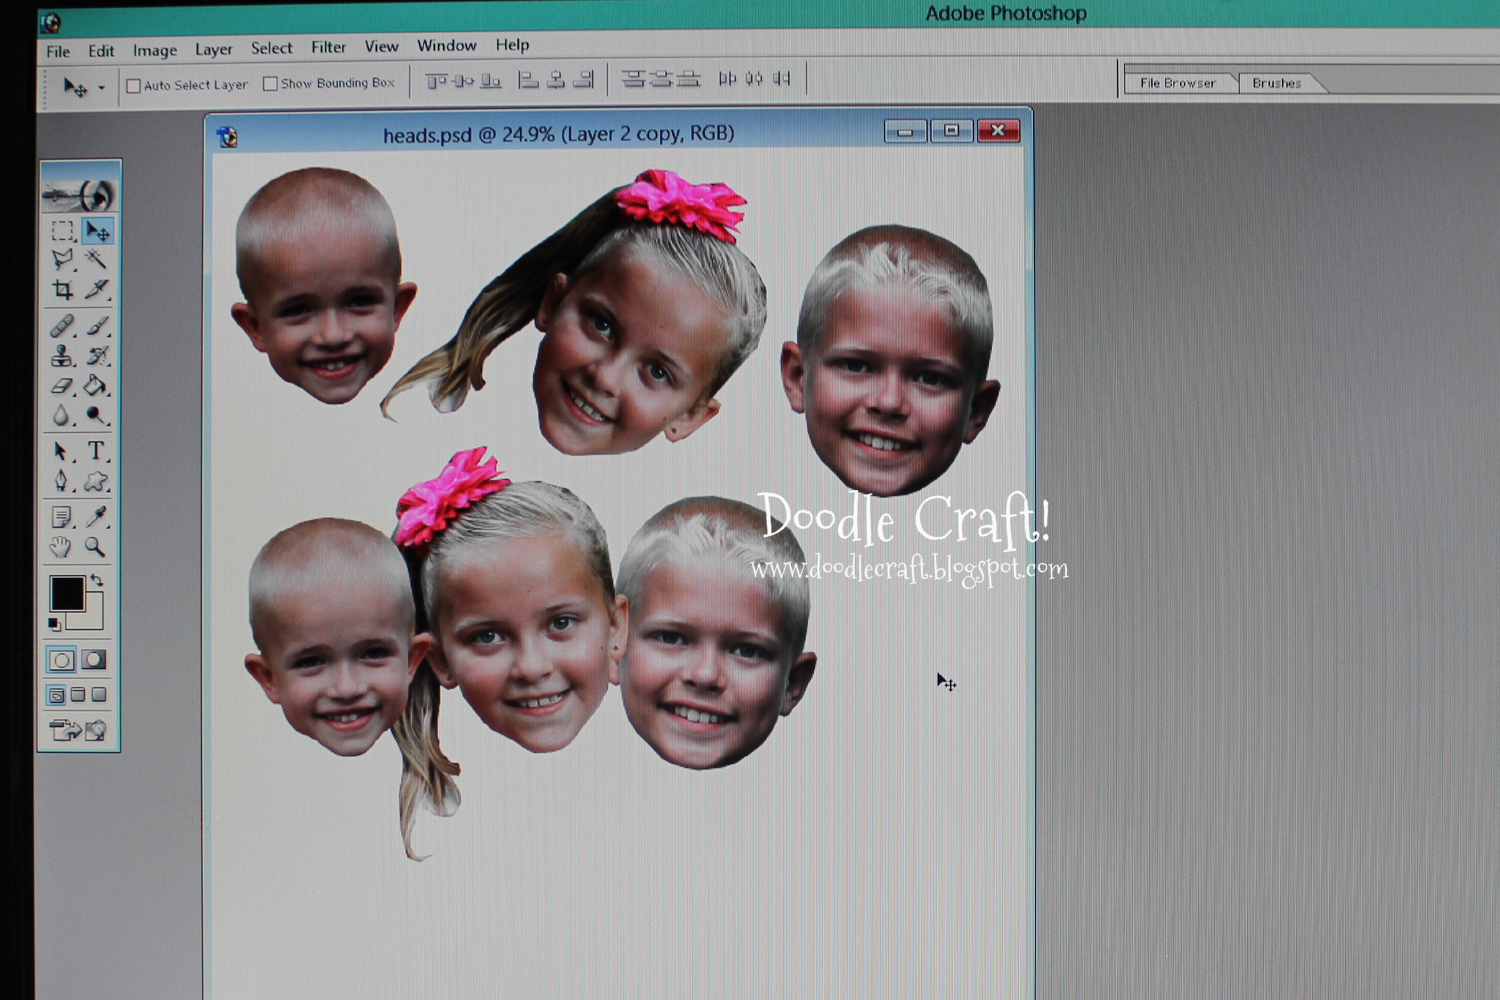Select the Paint Bucket tool

click(96, 386)
